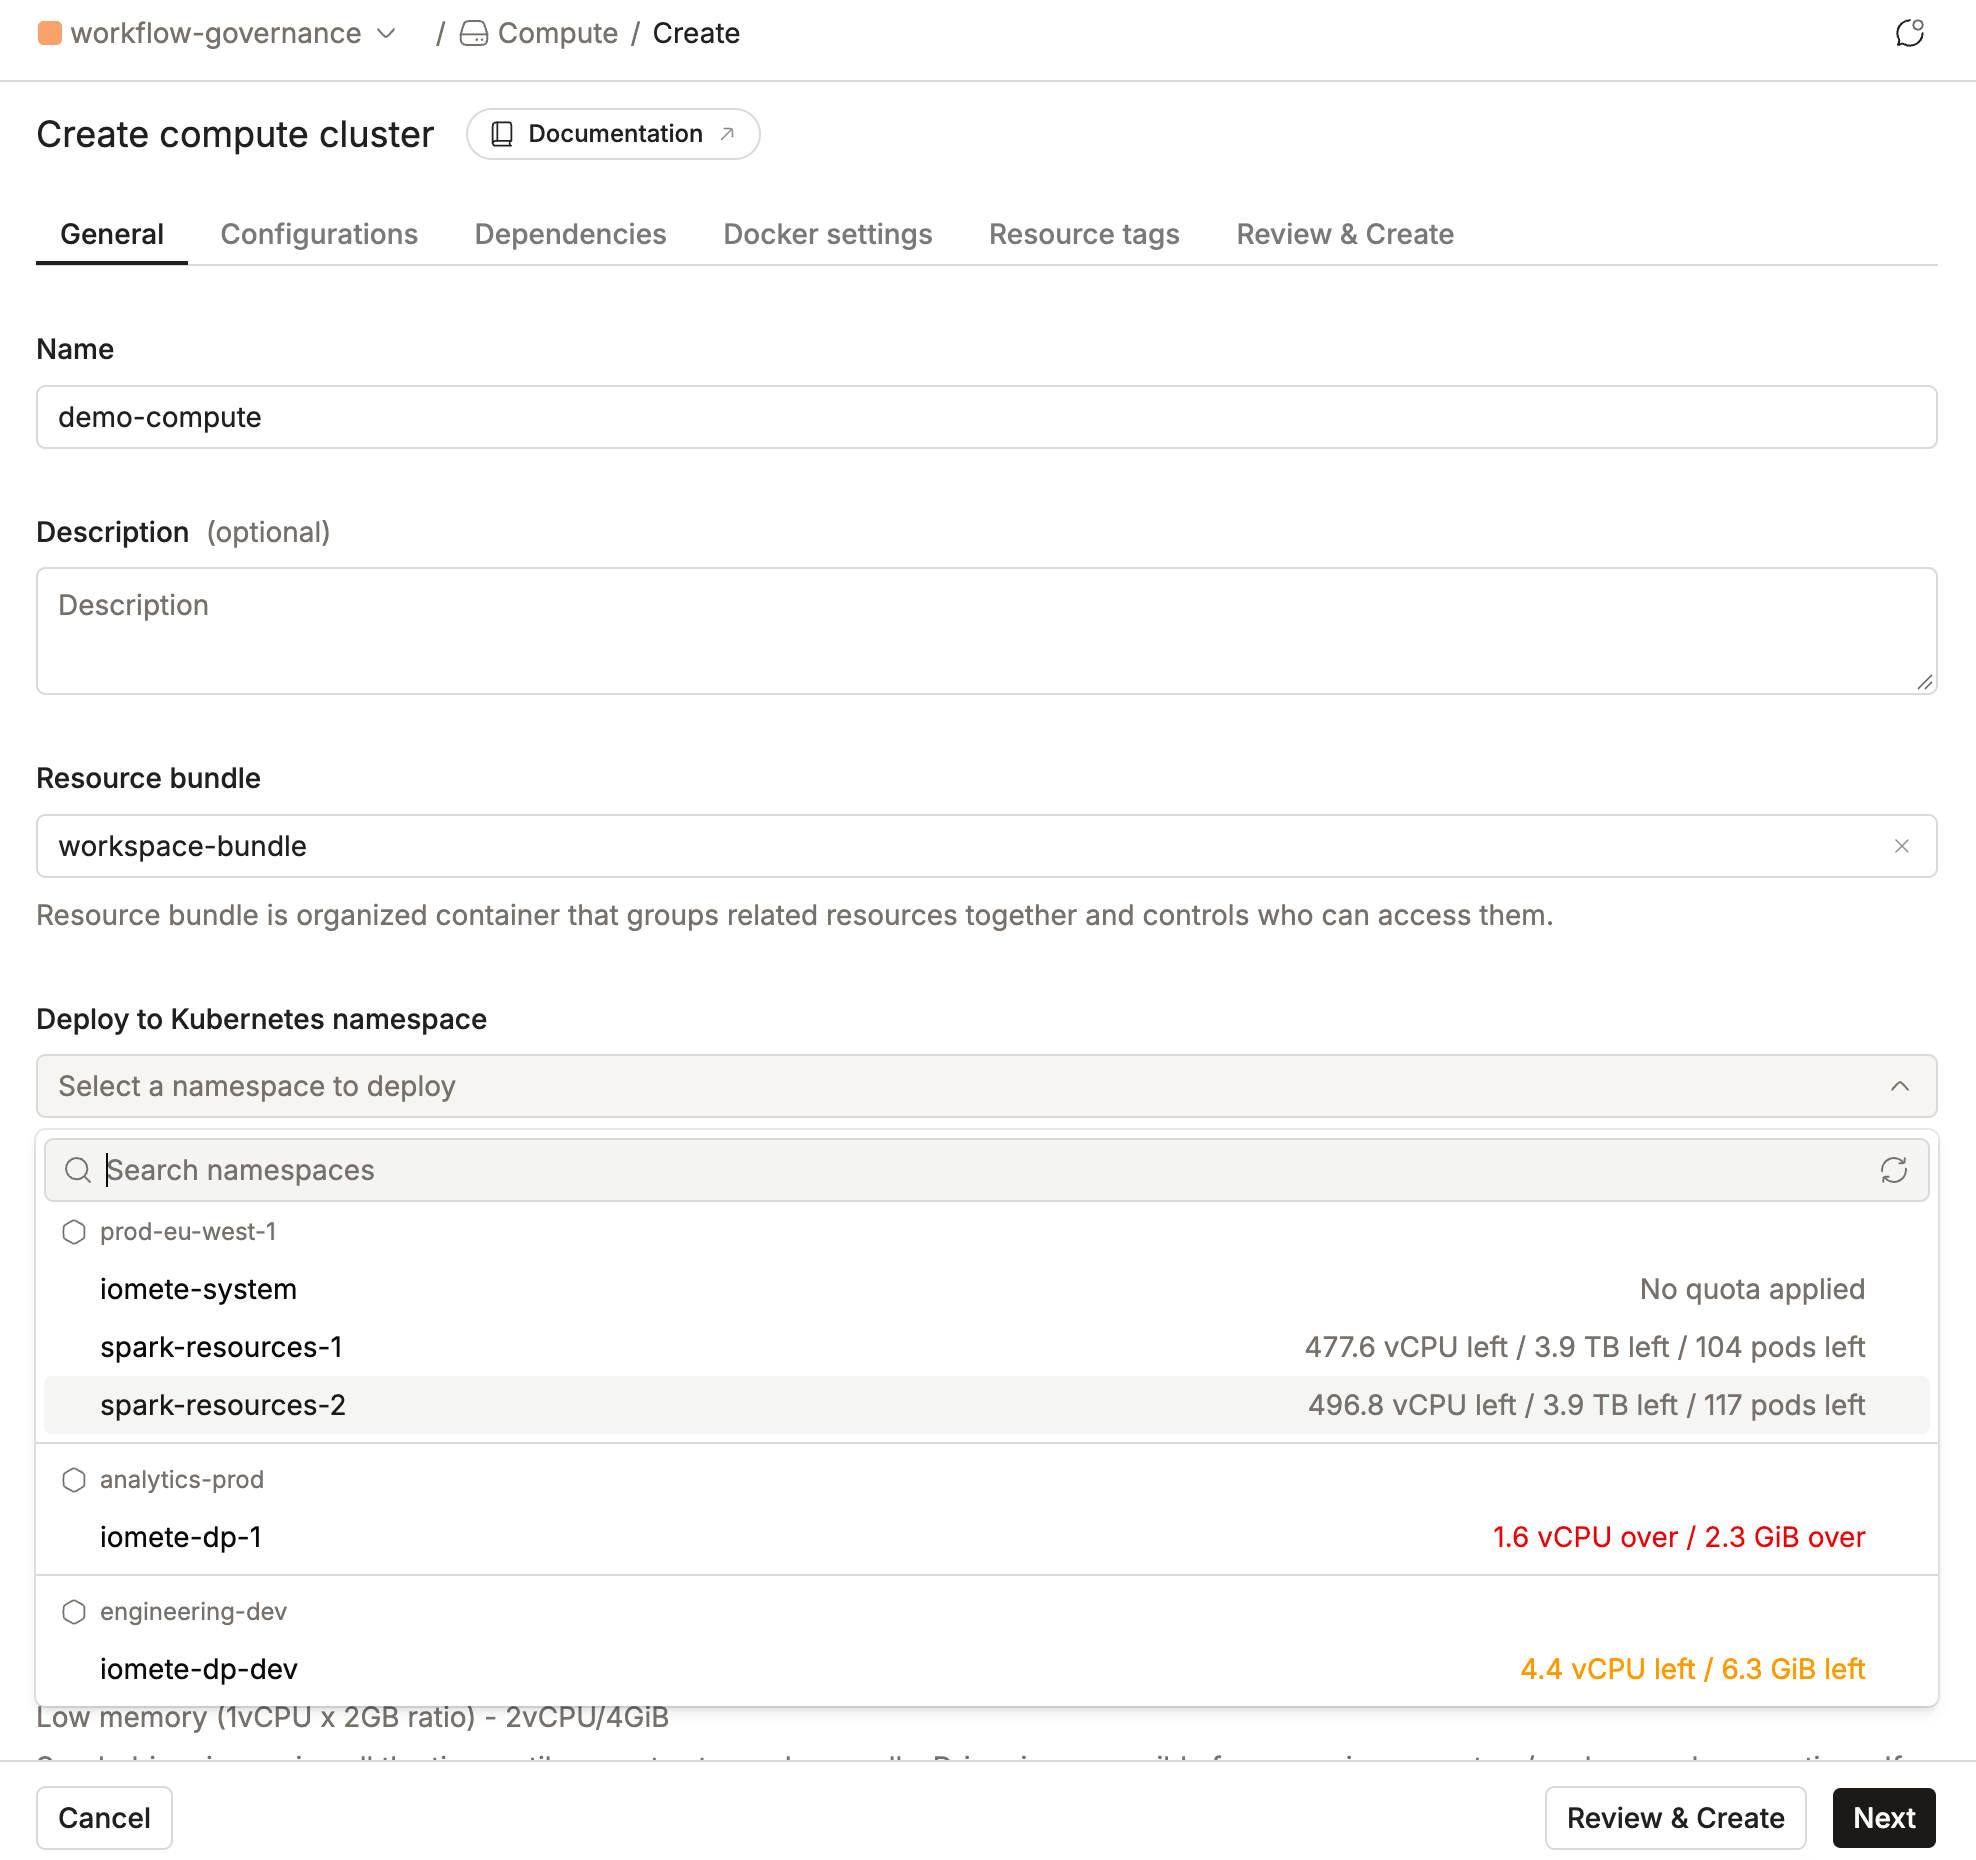Click the Name field containing demo-compute
The image size is (1976, 1860).
(987, 417)
